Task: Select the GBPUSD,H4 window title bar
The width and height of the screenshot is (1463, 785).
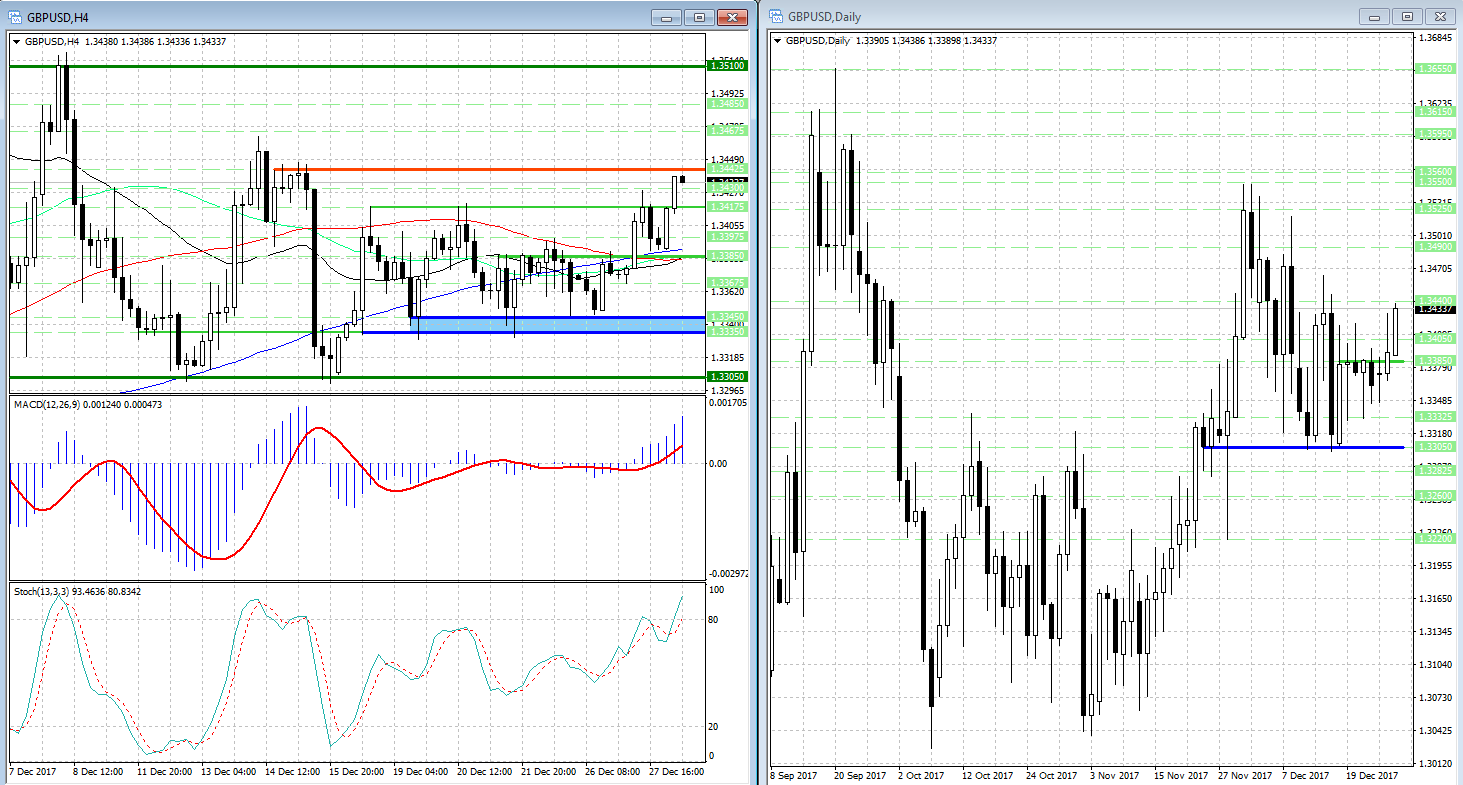Action: point(350,17)
